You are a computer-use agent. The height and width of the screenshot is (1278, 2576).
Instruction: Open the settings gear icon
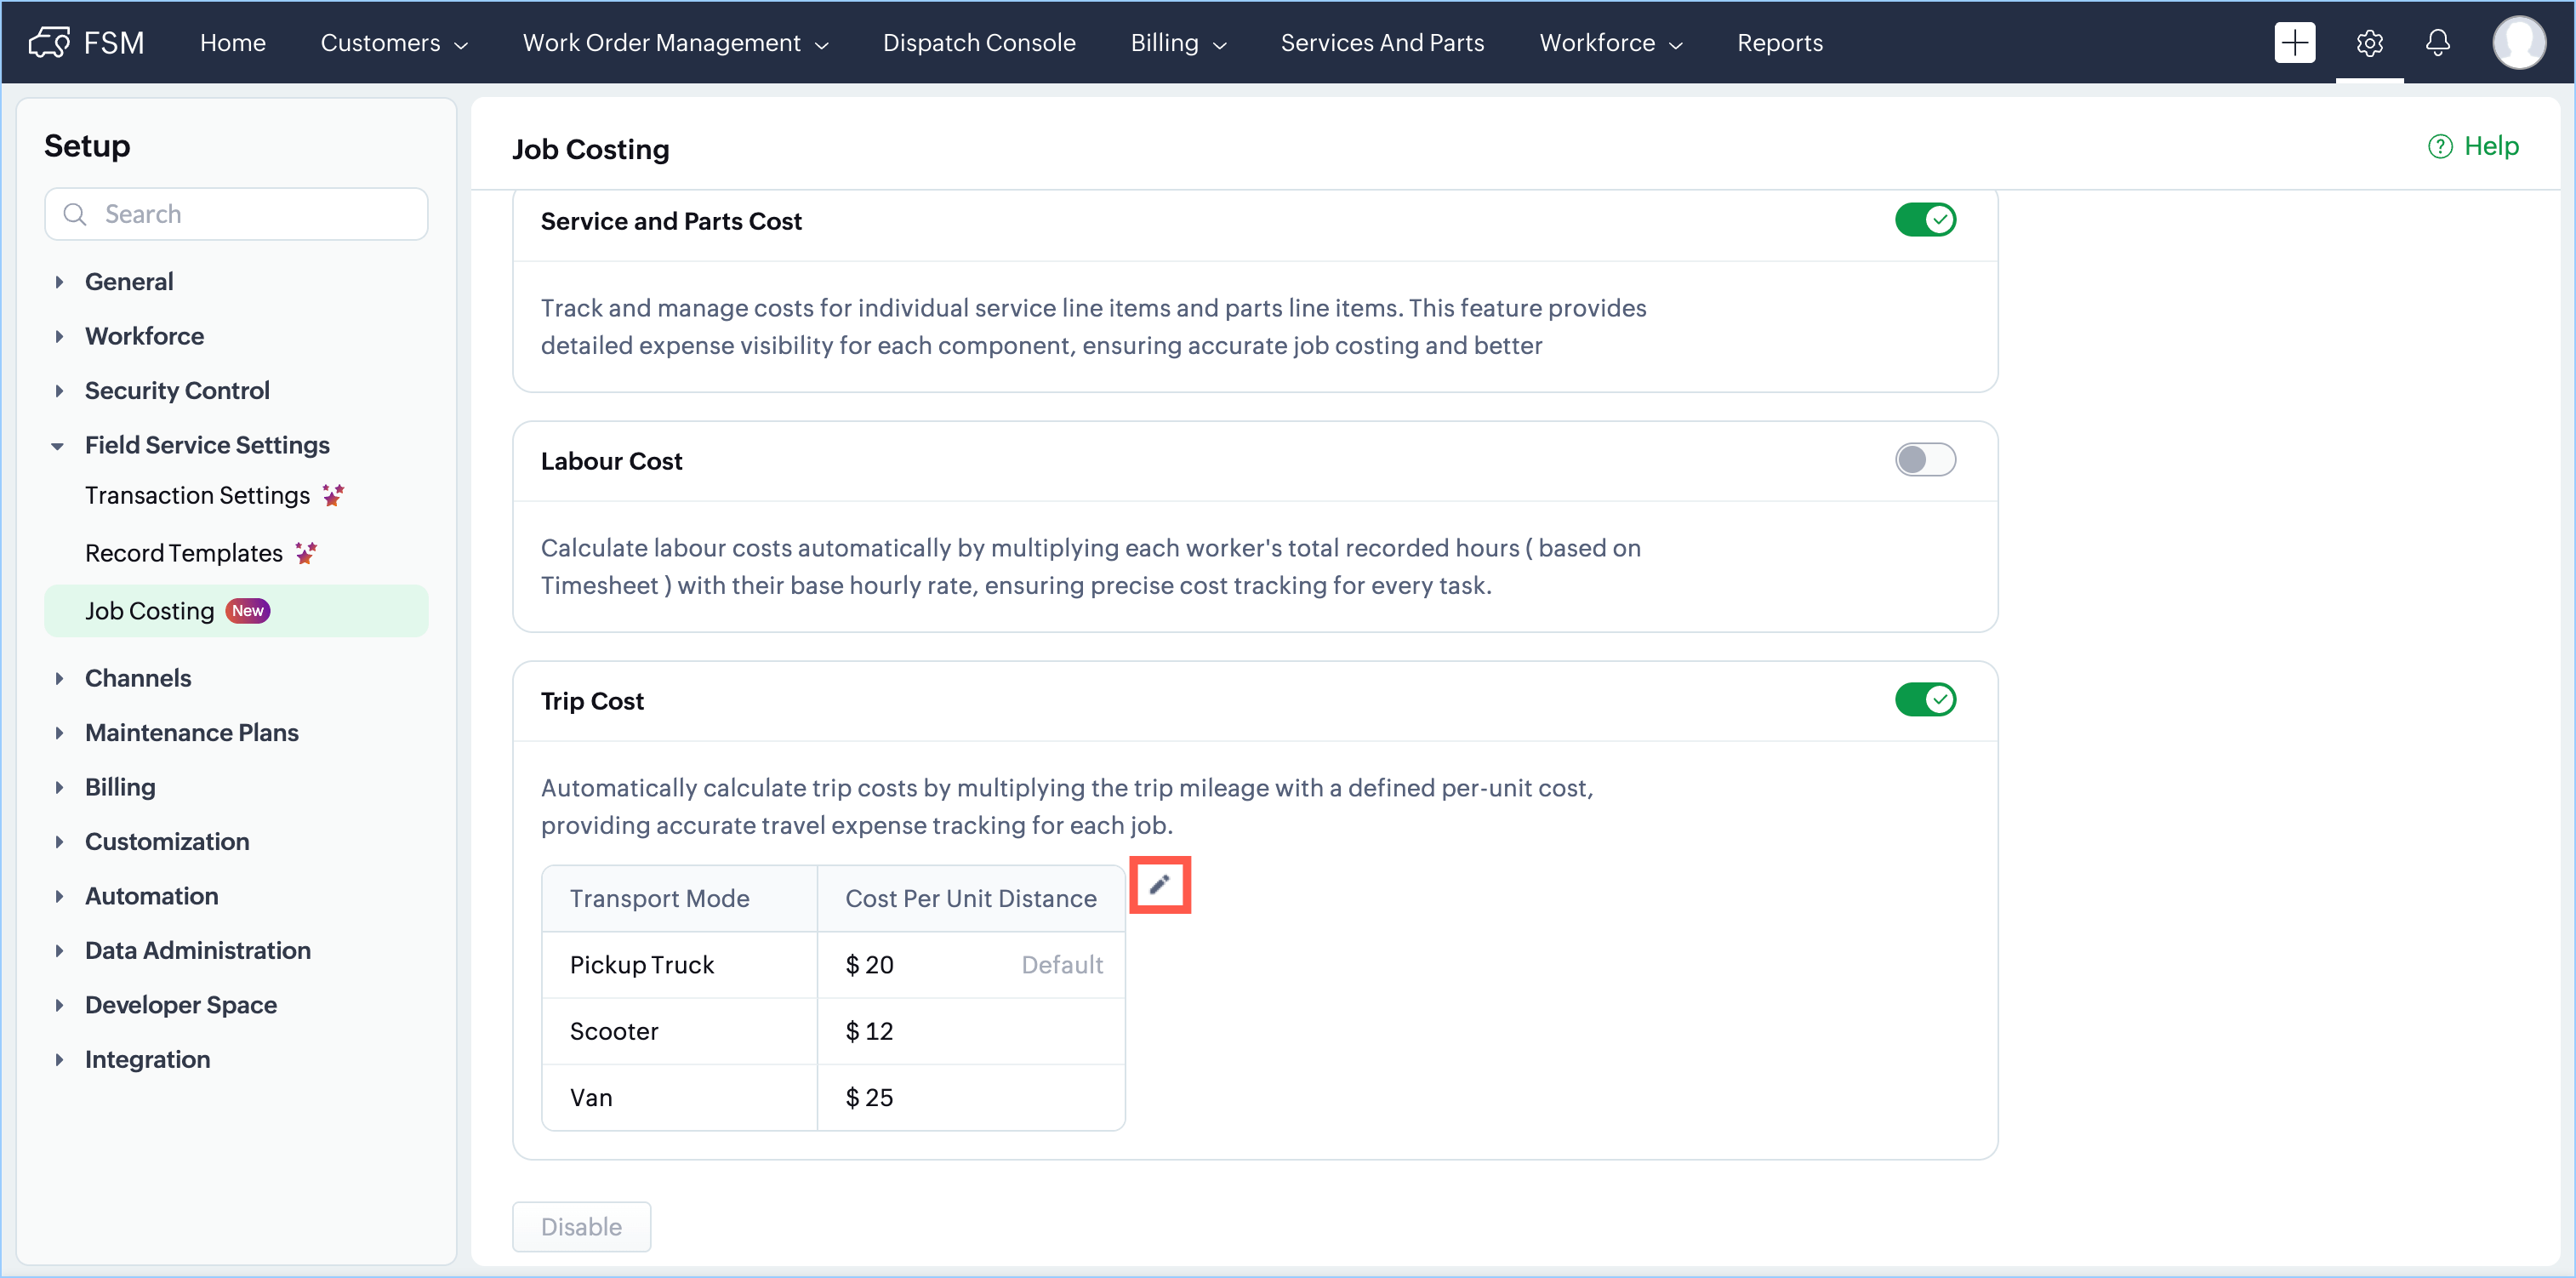pos(2369,43)
